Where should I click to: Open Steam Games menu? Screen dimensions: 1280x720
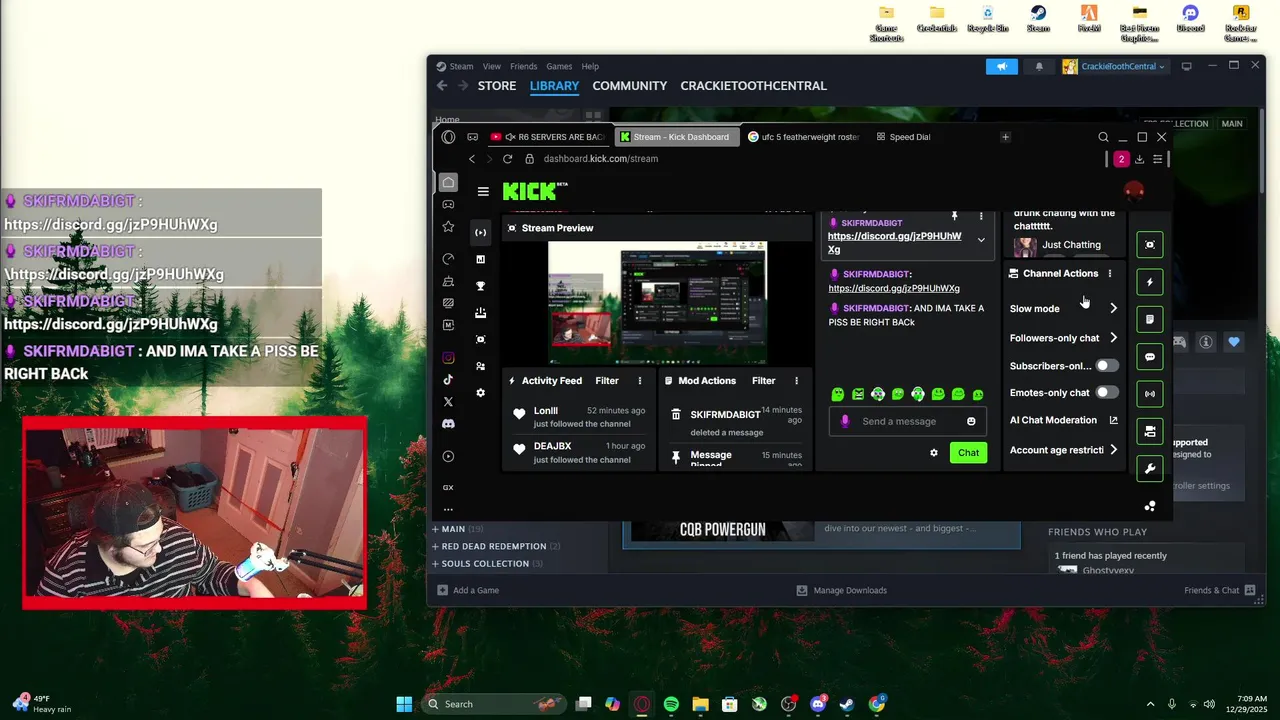559,67
